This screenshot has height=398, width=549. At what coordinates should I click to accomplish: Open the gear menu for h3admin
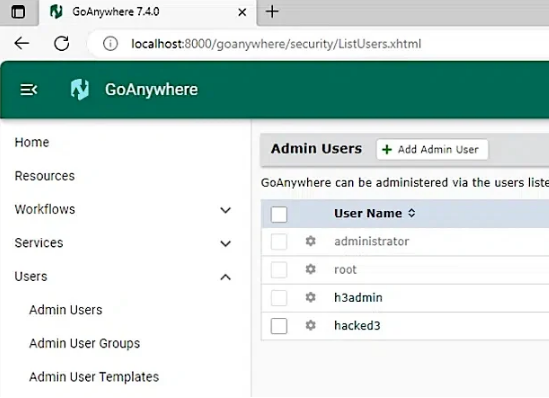coord(311,298)
